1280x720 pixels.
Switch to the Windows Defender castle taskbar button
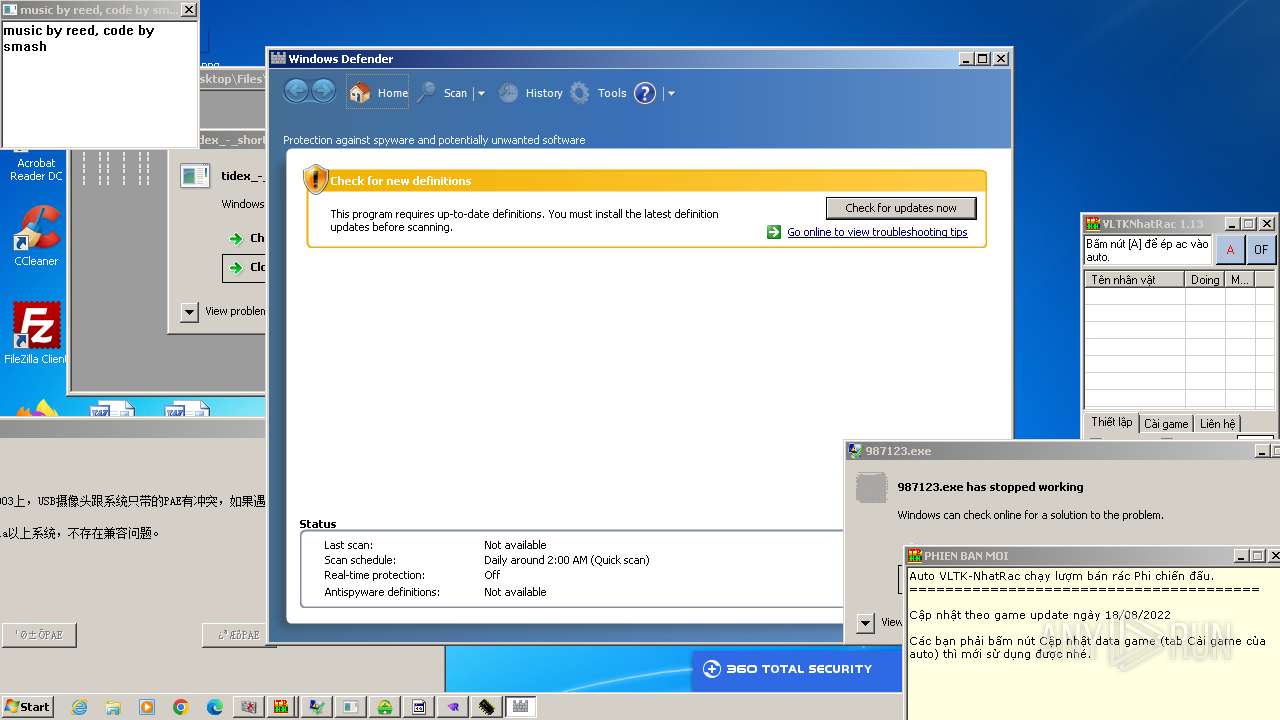point(521,707)
